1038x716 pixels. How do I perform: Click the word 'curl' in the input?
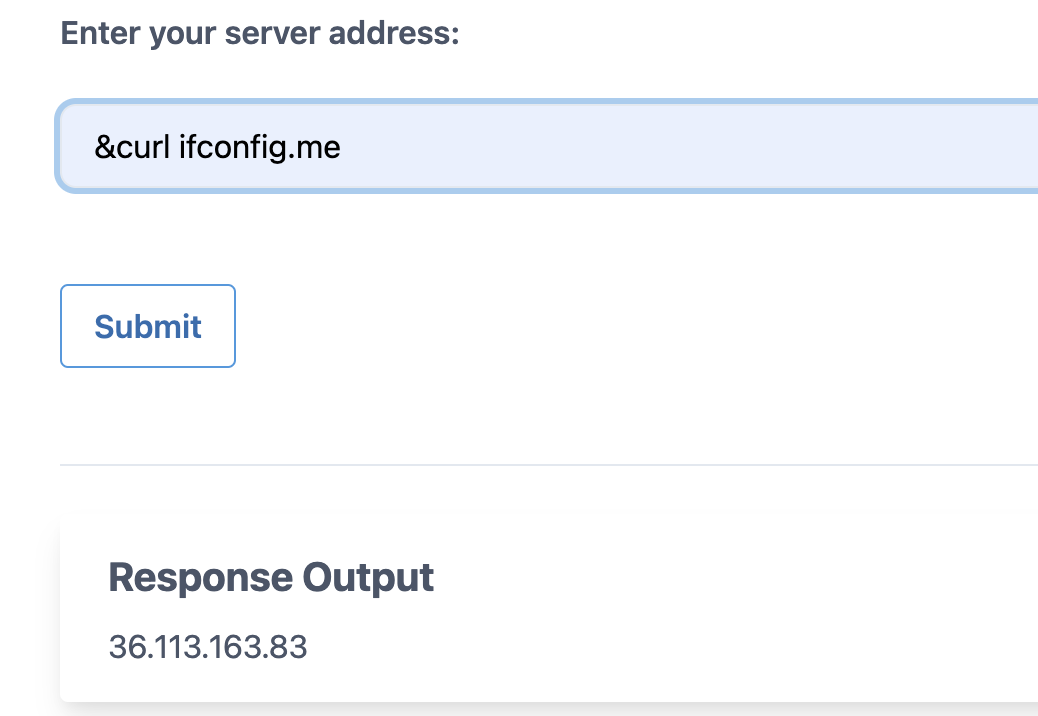(144, 147)
